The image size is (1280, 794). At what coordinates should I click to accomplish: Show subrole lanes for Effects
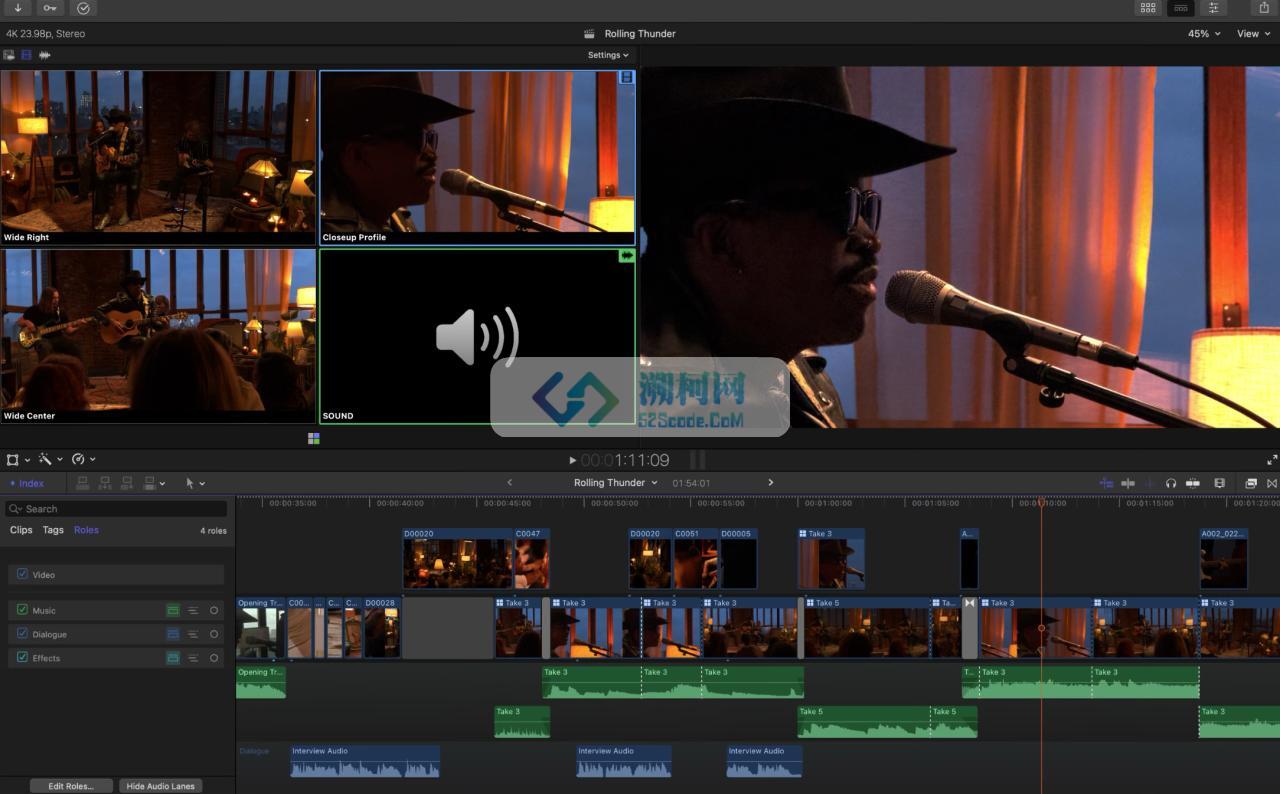point(193,658)
